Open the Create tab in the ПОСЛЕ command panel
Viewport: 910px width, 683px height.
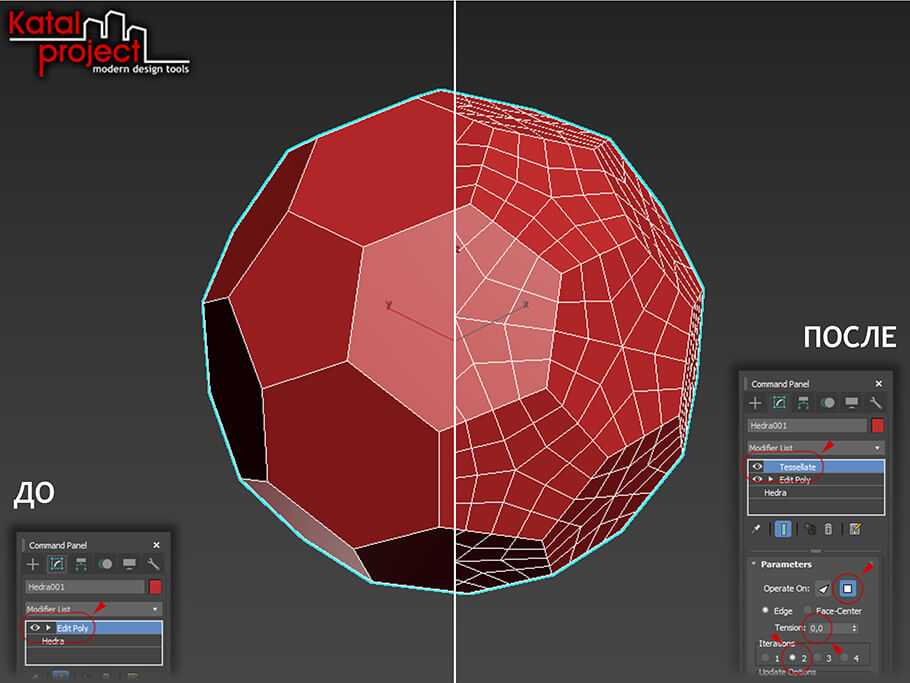tap(756, 403)
